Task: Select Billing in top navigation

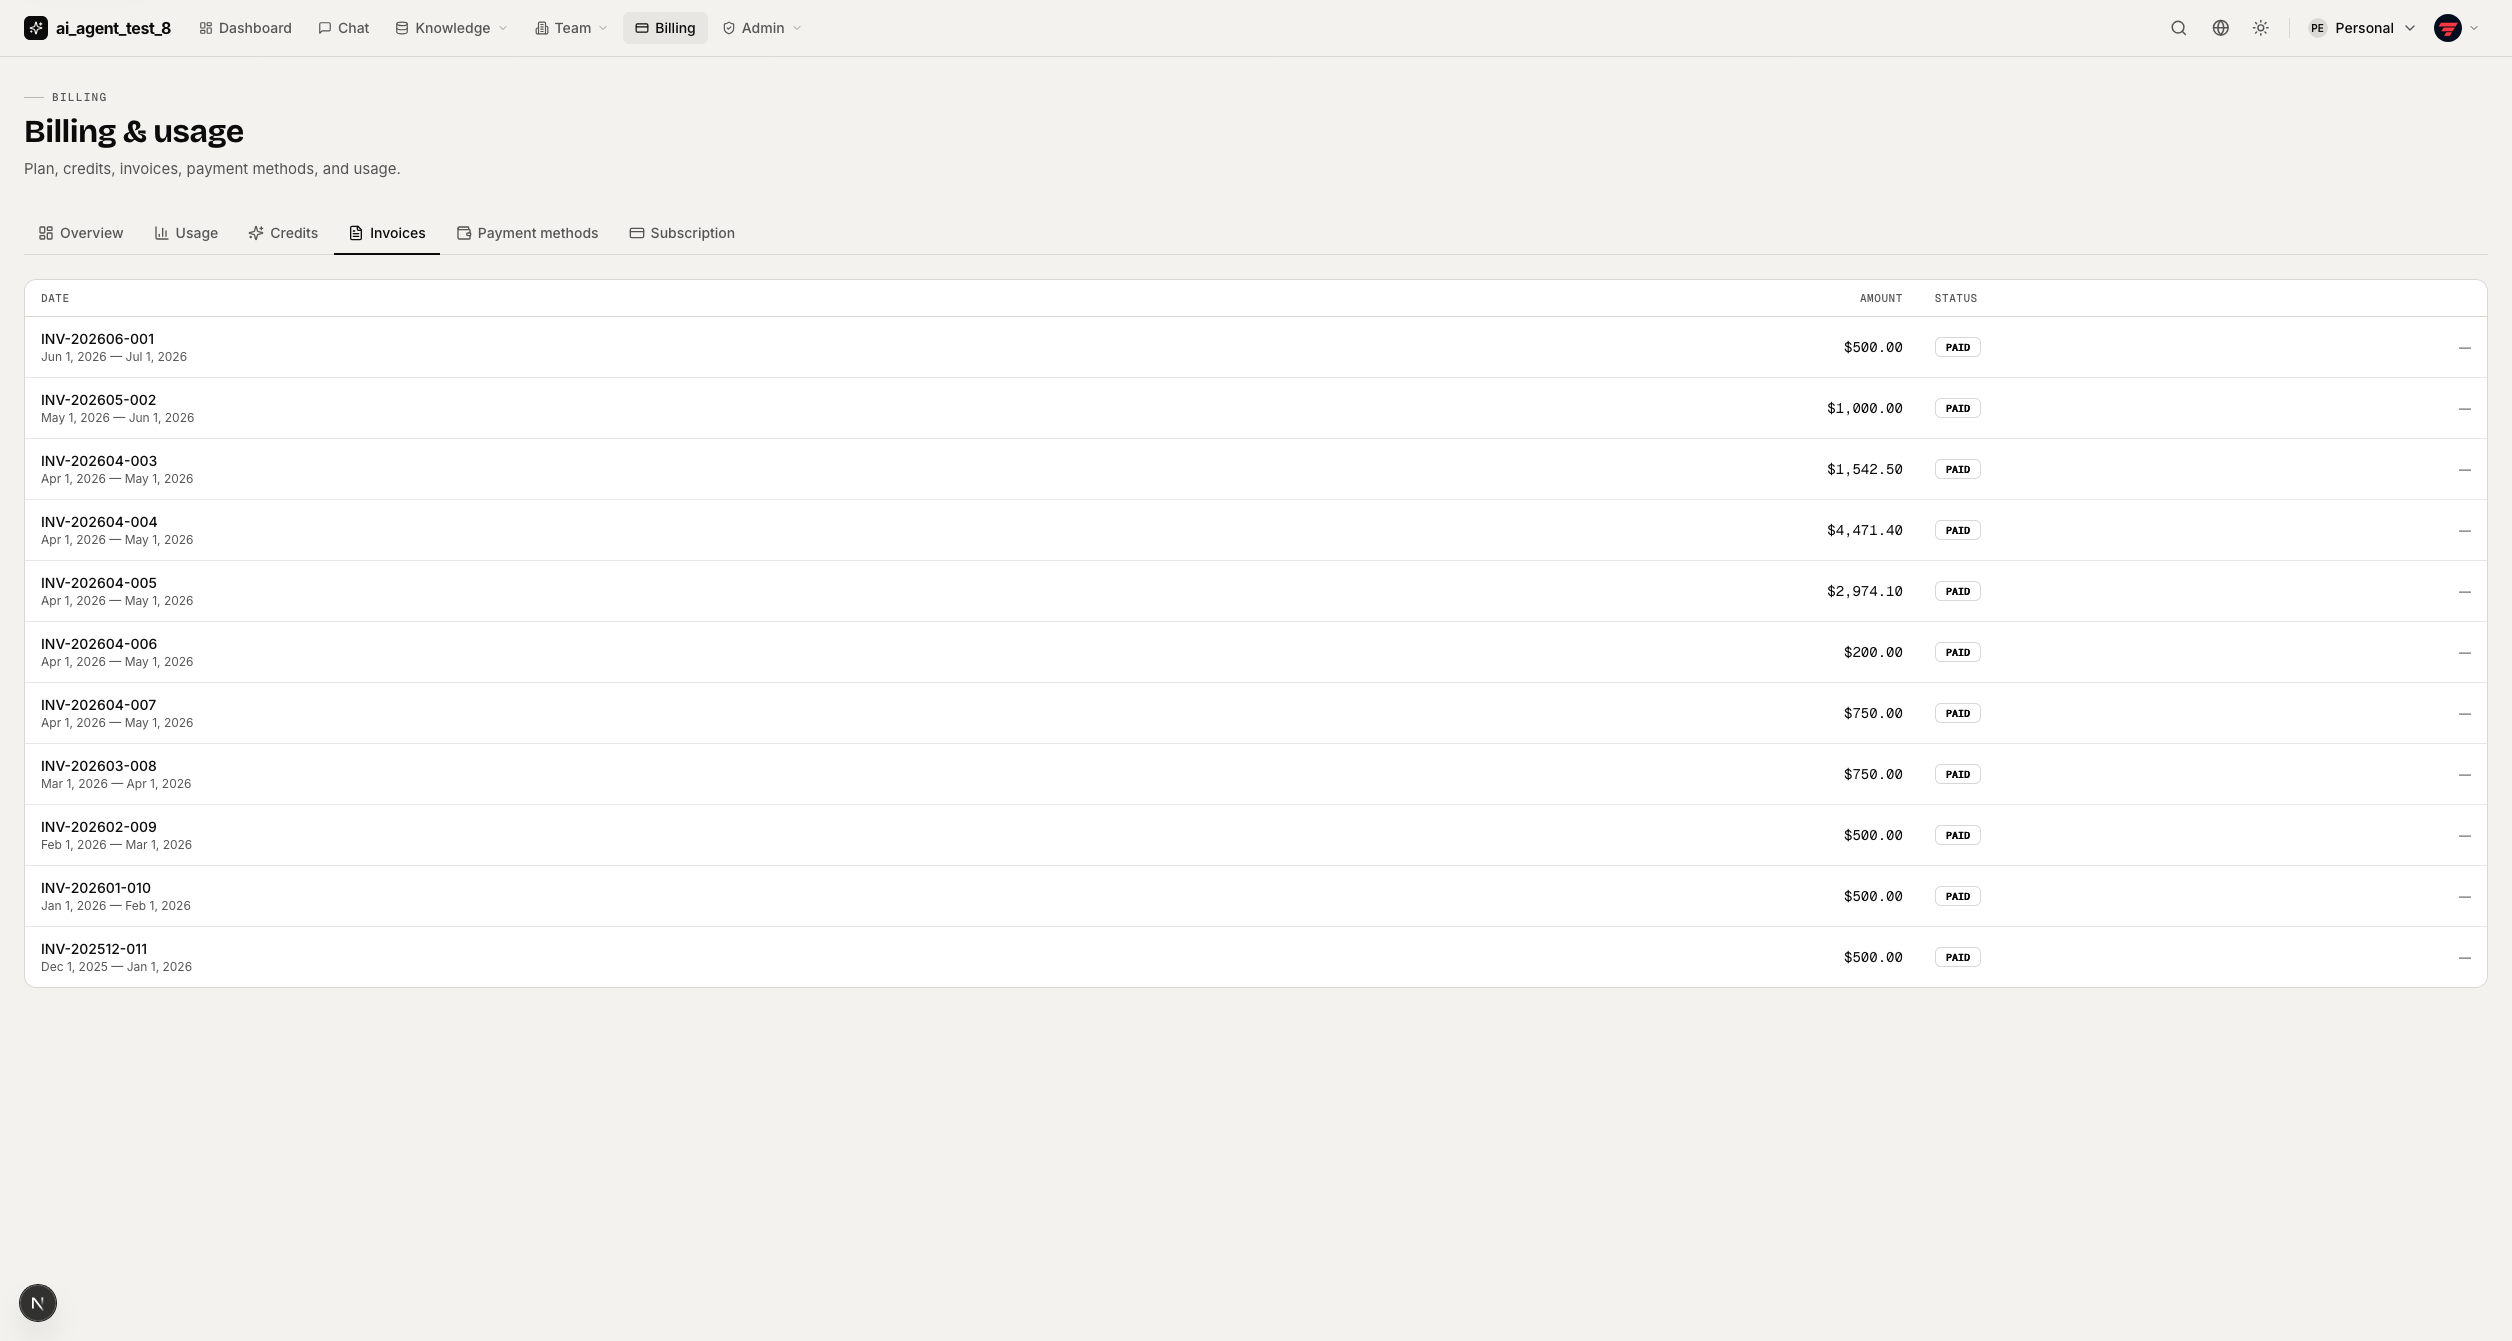Action: (665, 28)
